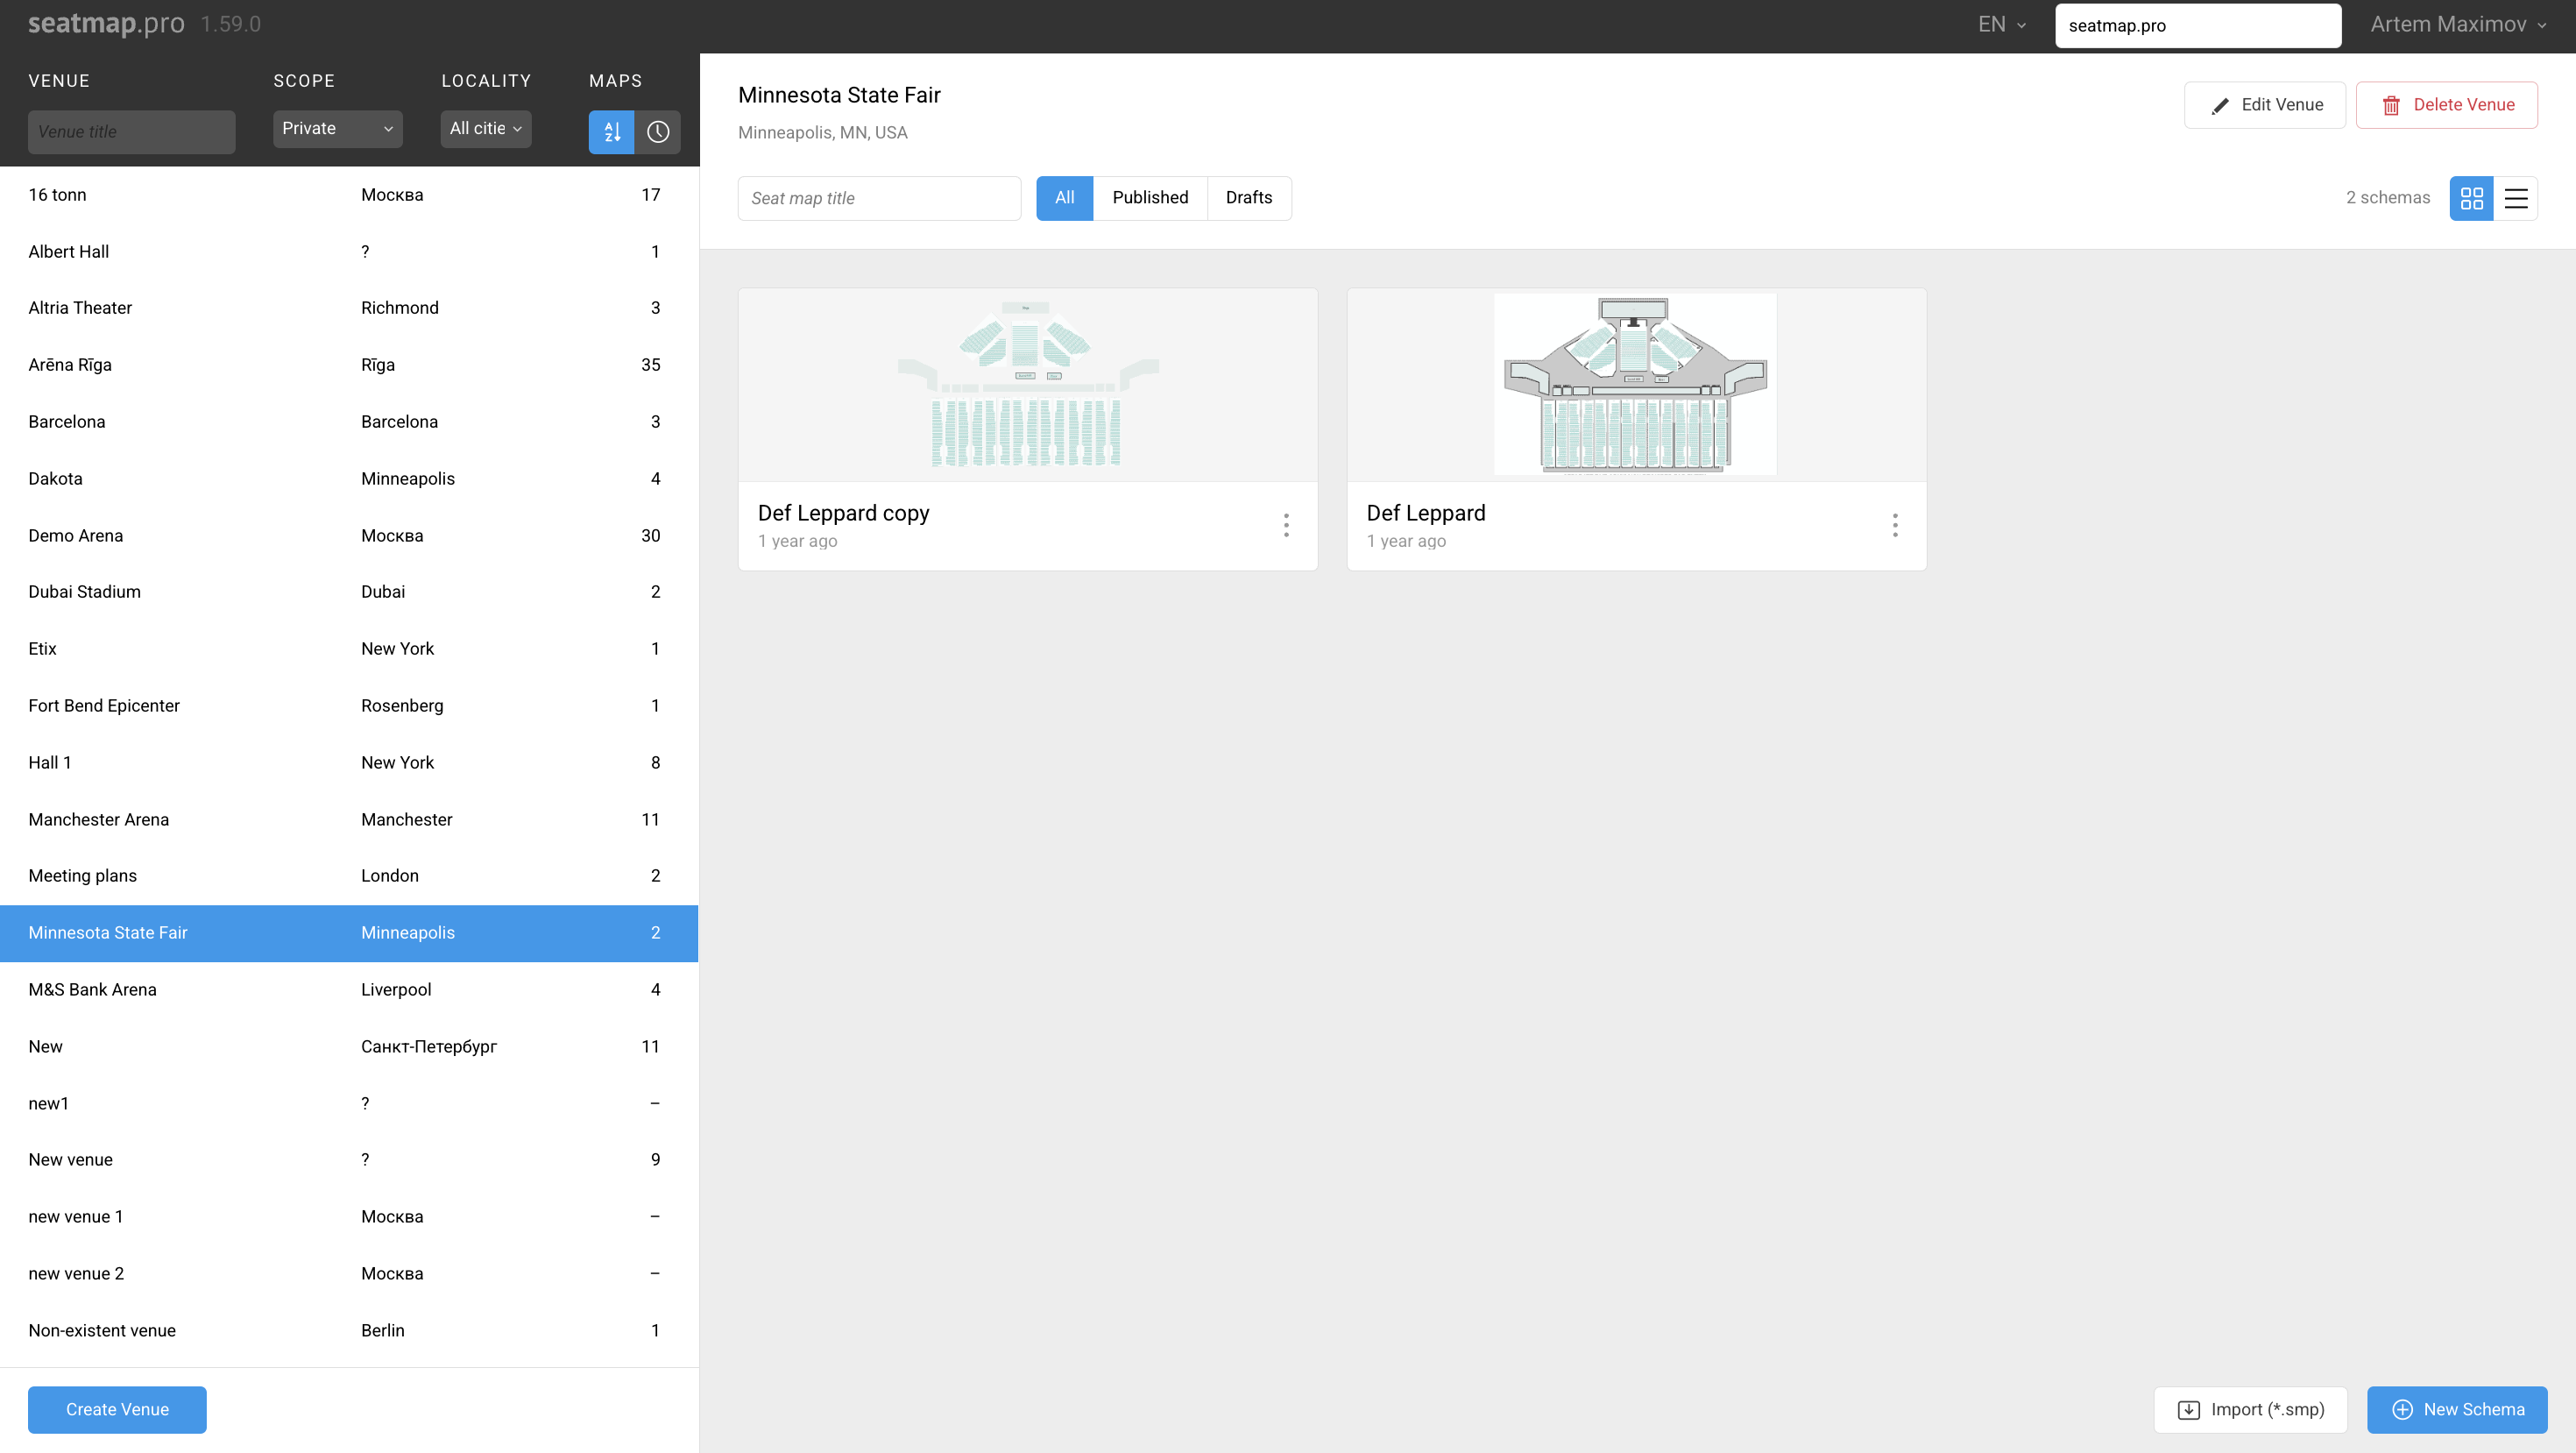Sort venues by recent using clock icon
Screen dimensions: 2576x1453
[x=657, y=131]
